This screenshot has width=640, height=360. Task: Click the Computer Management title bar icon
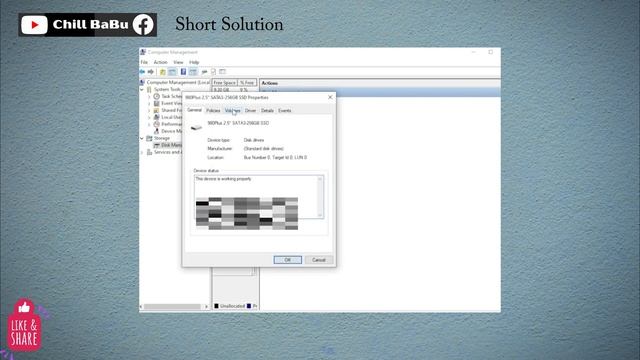click(143, 52)
